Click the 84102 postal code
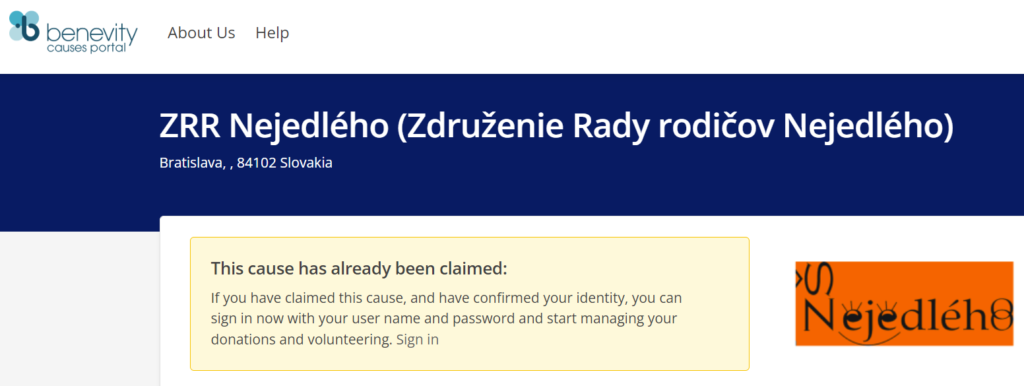 [257, 163]
